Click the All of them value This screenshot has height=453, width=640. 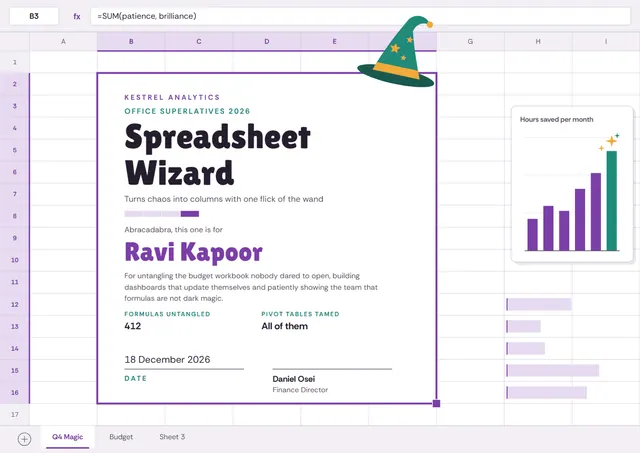coord(284,326)
